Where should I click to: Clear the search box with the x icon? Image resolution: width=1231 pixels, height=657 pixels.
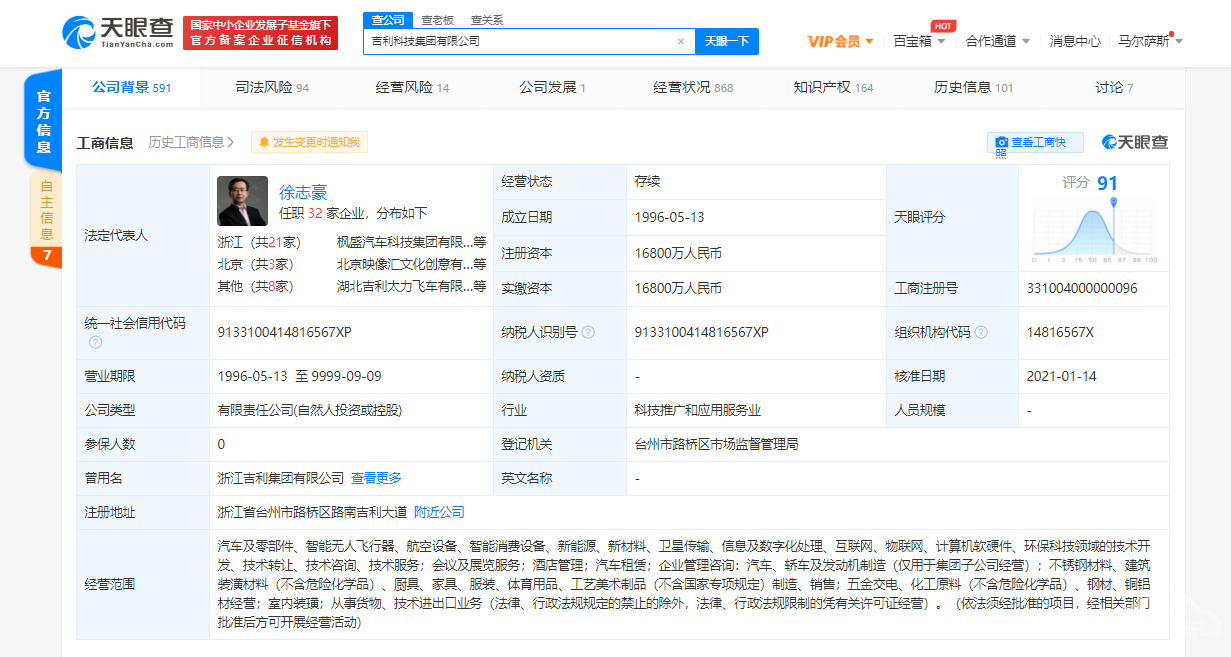tap(681, 41)
